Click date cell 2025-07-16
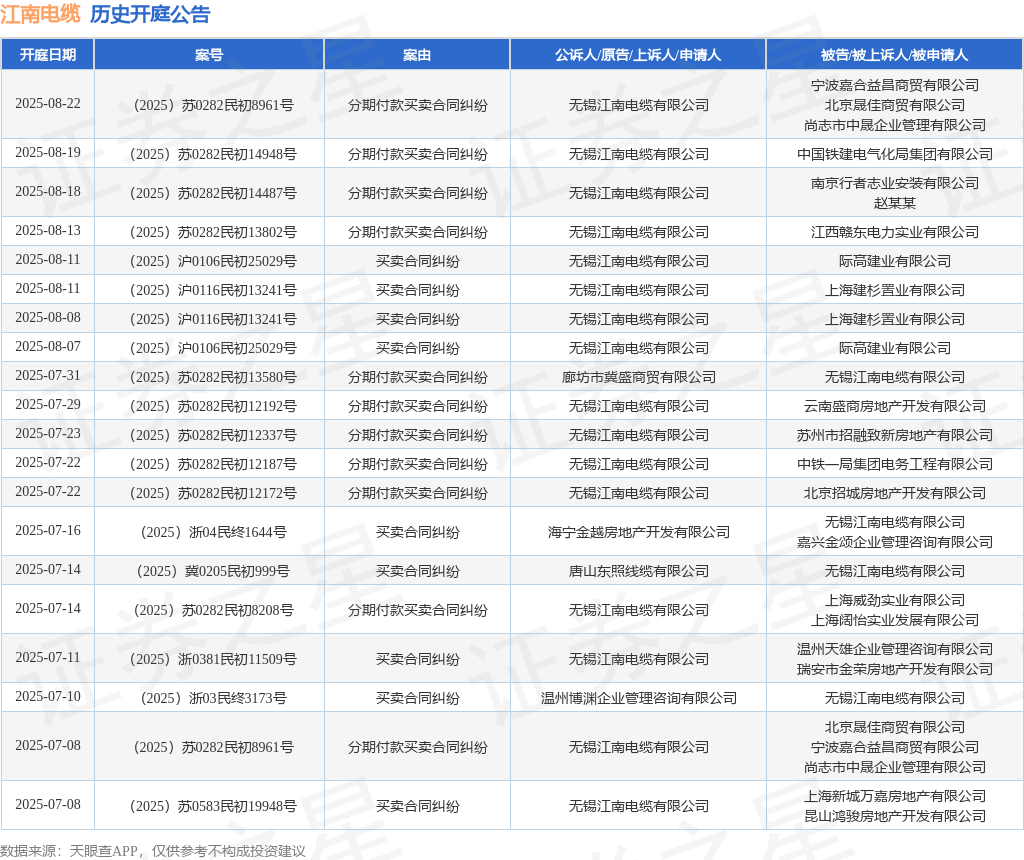 [x=48, y=531]
